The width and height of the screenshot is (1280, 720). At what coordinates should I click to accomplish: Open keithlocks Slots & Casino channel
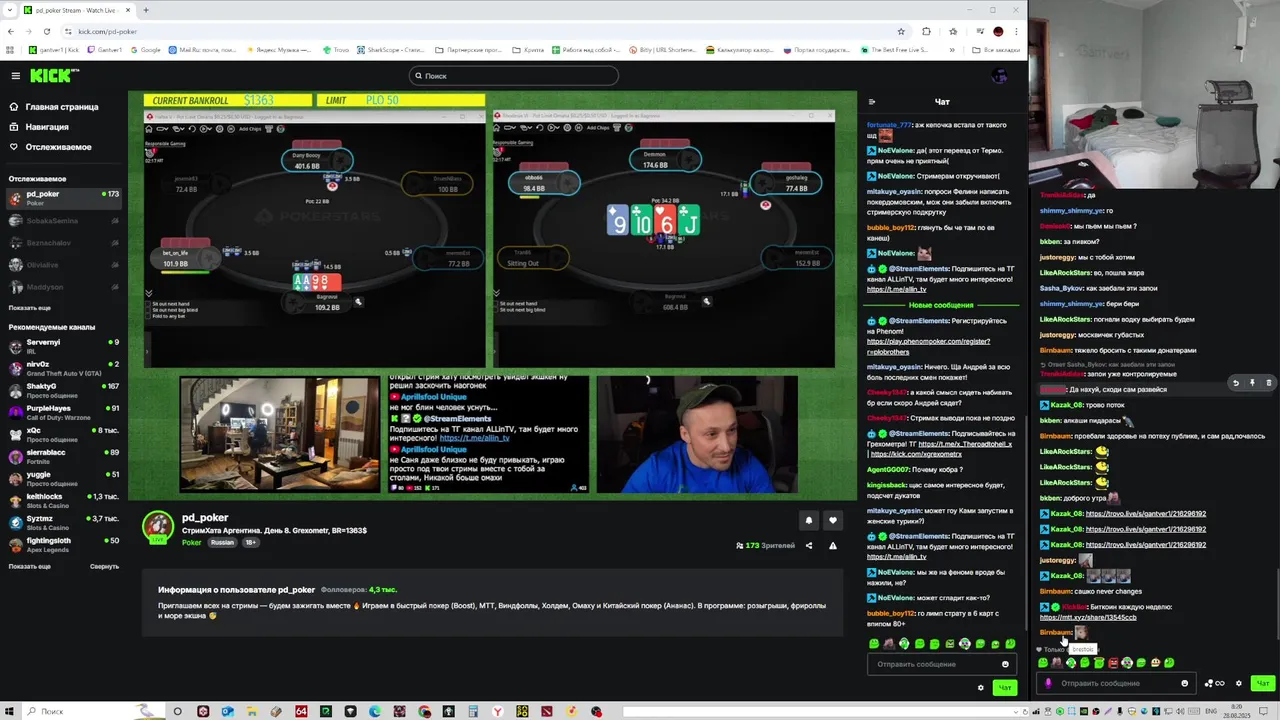63,500
